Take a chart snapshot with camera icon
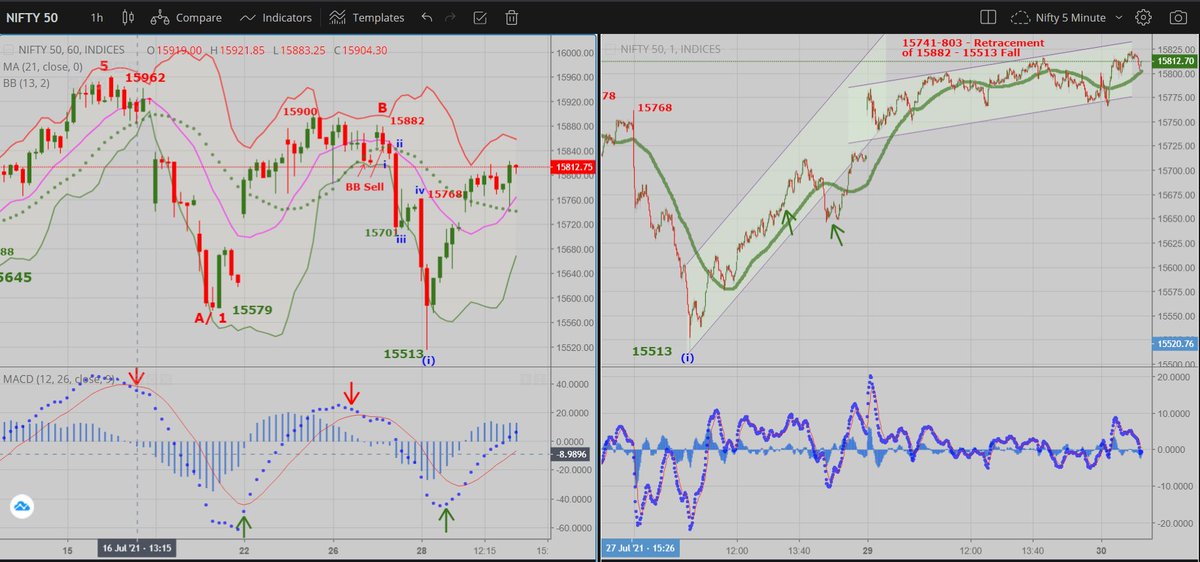Image resolution: width=1200 pixels, height=562 pixels. [1177, 17]
